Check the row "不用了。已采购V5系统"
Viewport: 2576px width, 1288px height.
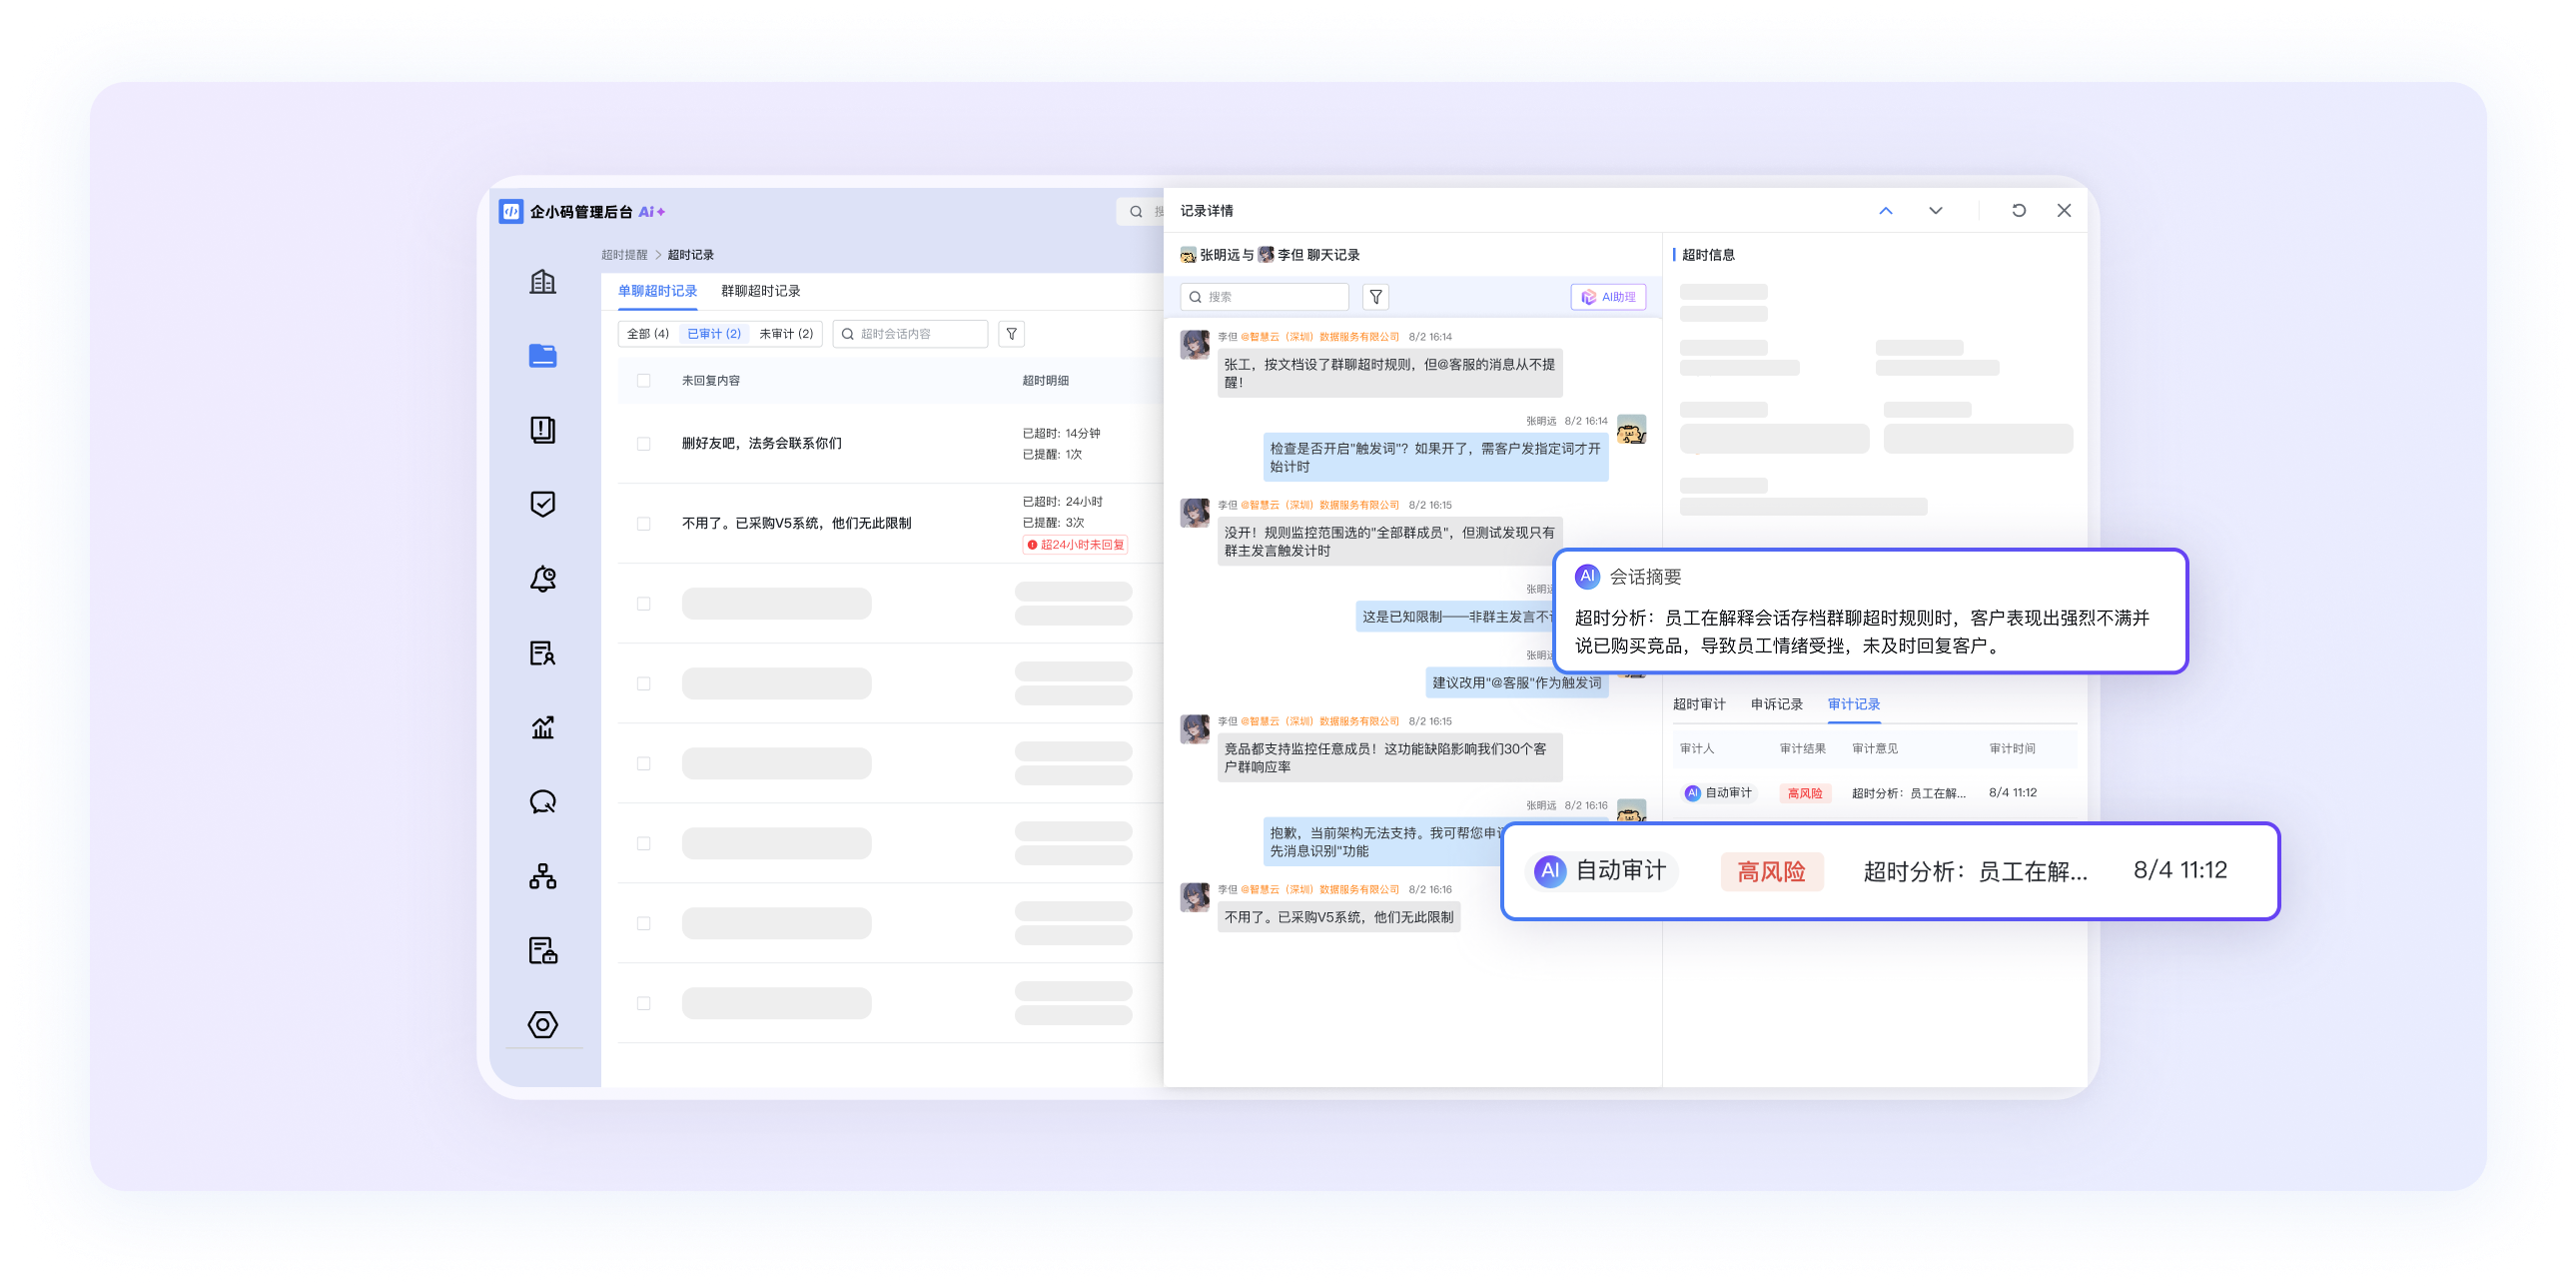point(643,524)
